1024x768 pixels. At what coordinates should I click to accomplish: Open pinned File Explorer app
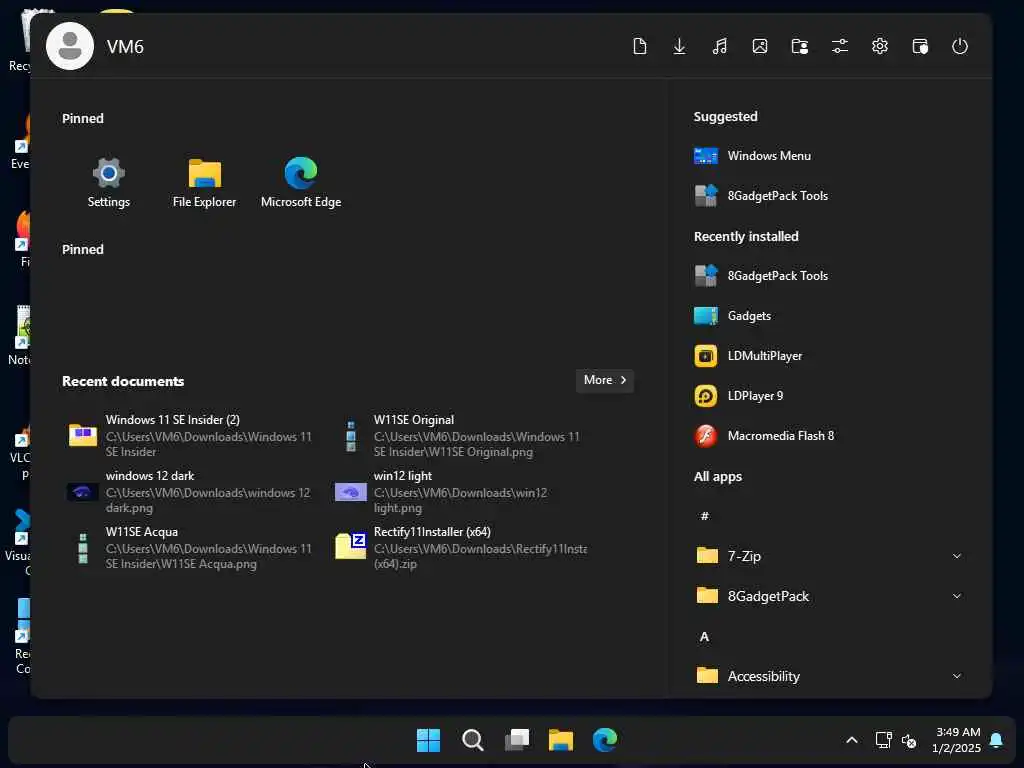(204, 183)
